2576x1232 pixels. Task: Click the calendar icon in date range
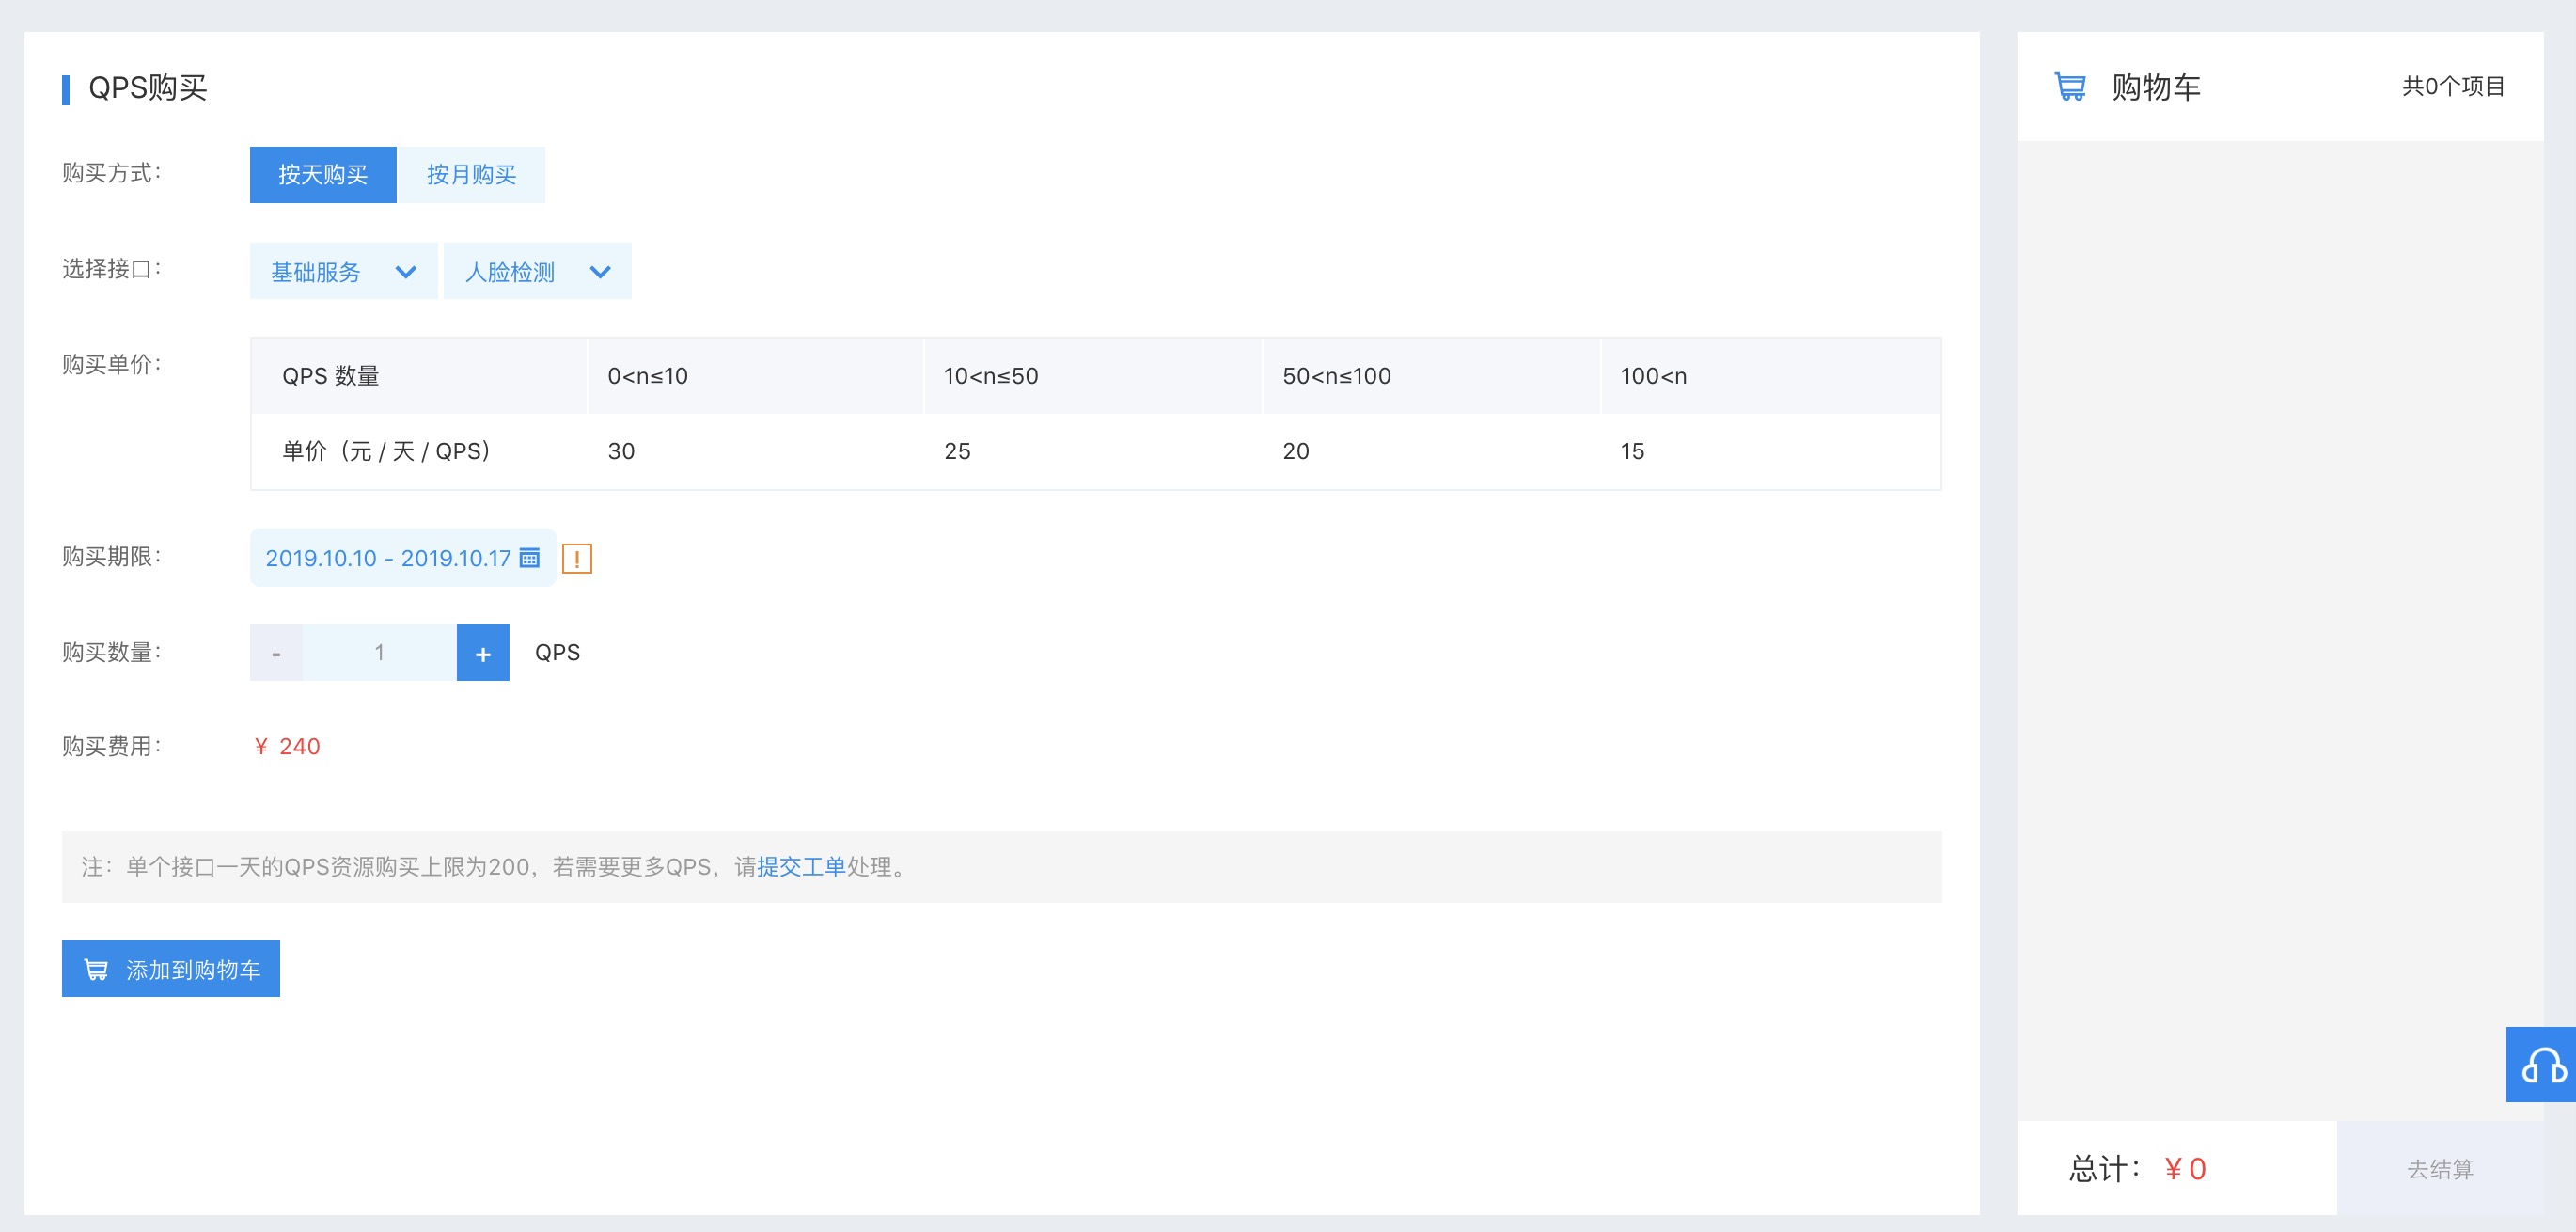(530, 558)
